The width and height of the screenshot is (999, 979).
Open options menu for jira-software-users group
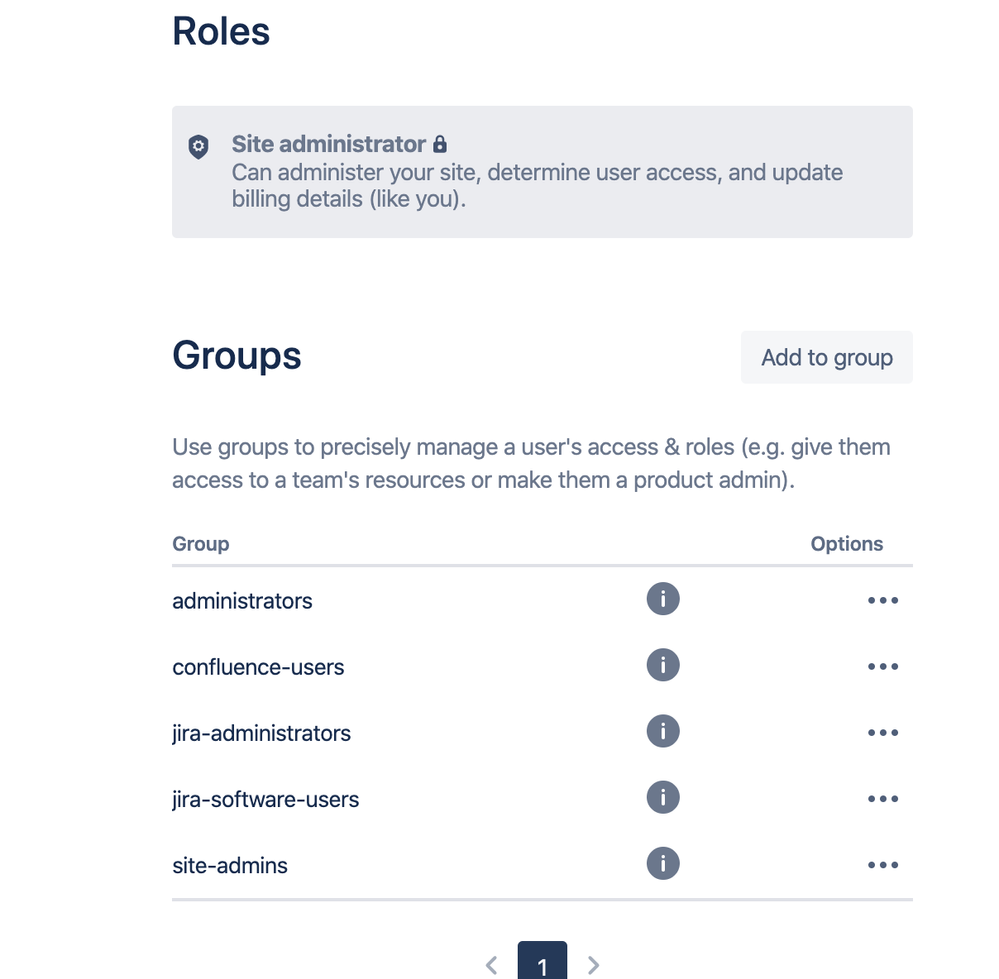coord(883,799)
